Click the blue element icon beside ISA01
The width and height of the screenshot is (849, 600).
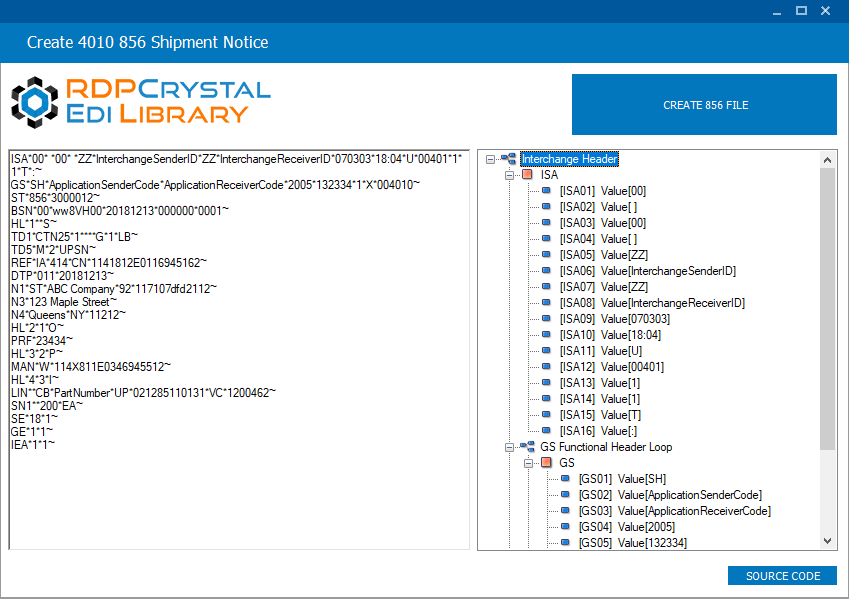pyautogui.click(x=546, y=191)
